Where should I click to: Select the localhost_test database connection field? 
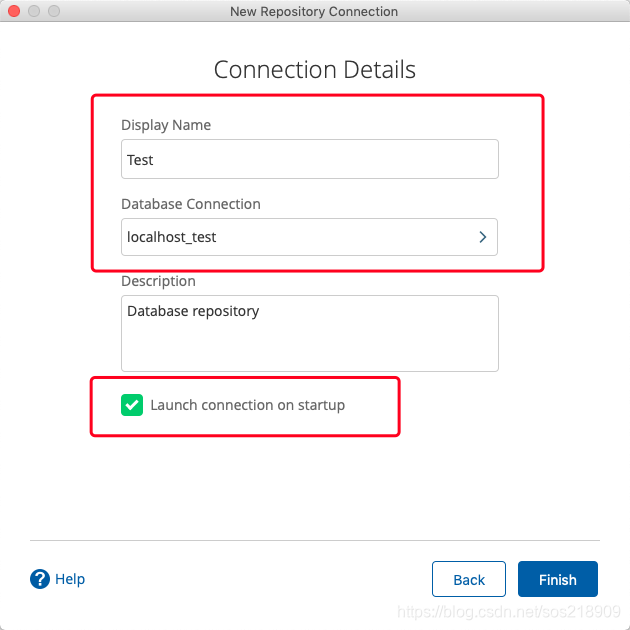pyautogui.click(x=309, y=237)
